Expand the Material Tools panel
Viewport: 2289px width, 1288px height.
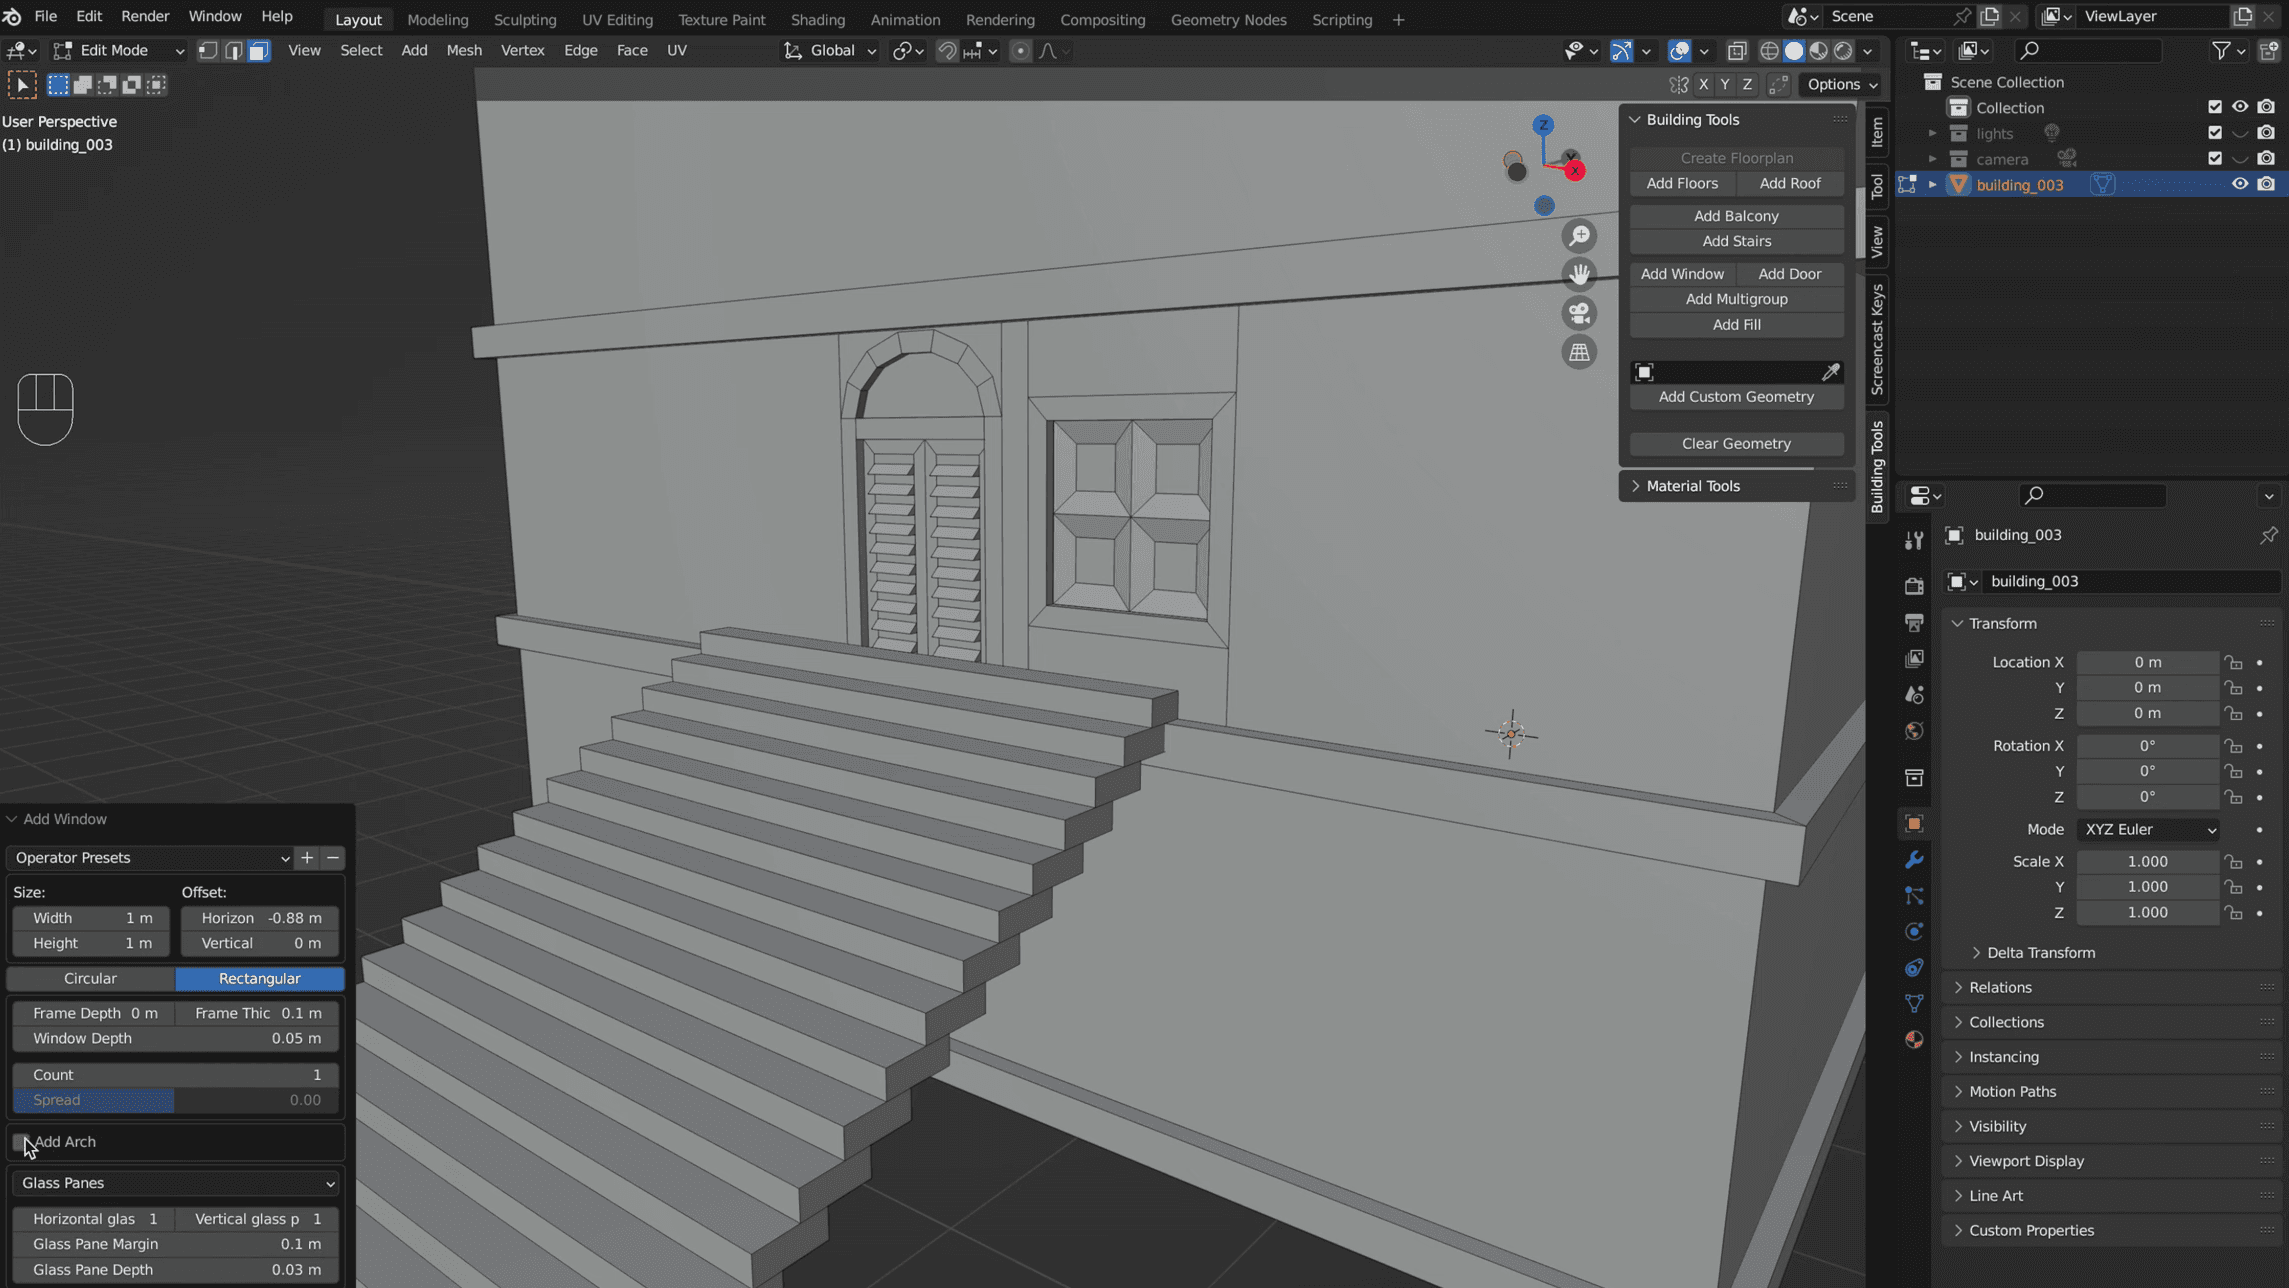(x=1693, y=486)
